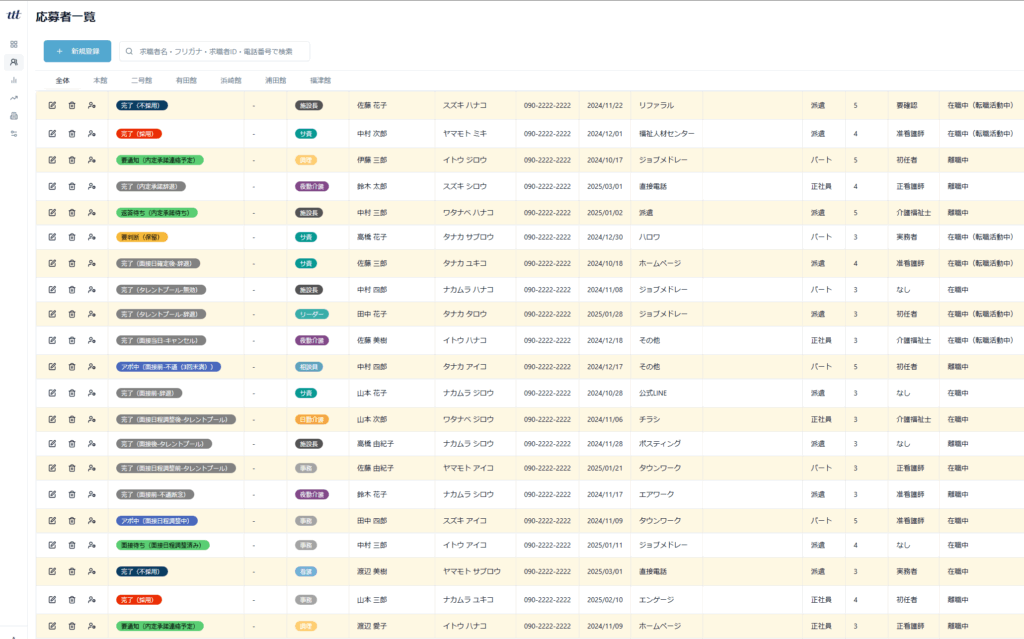Select the applicants people icon in sidebar

click(14, 62)
